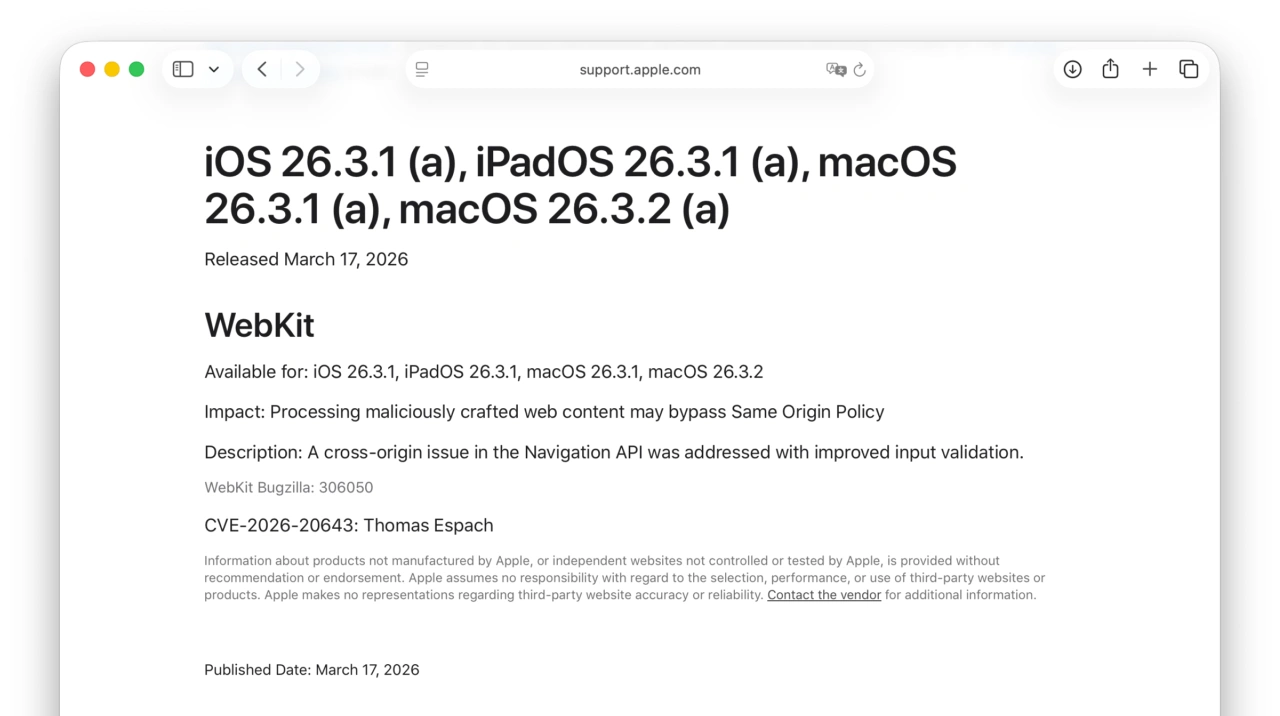Minimize the Safari window

click(x=112, y=68)
